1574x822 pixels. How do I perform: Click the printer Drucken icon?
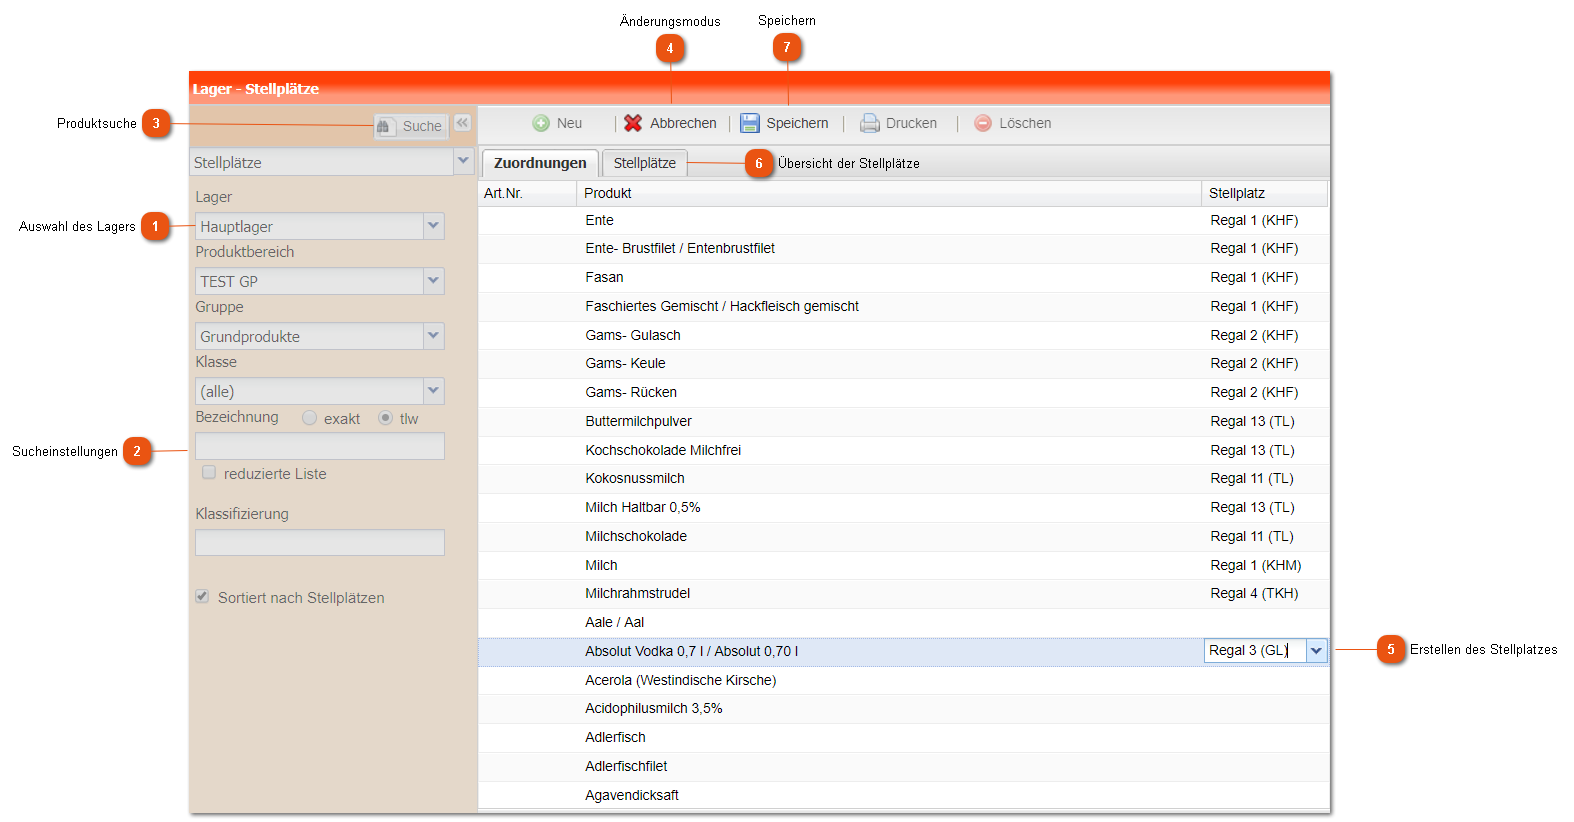tap(870, 123)
